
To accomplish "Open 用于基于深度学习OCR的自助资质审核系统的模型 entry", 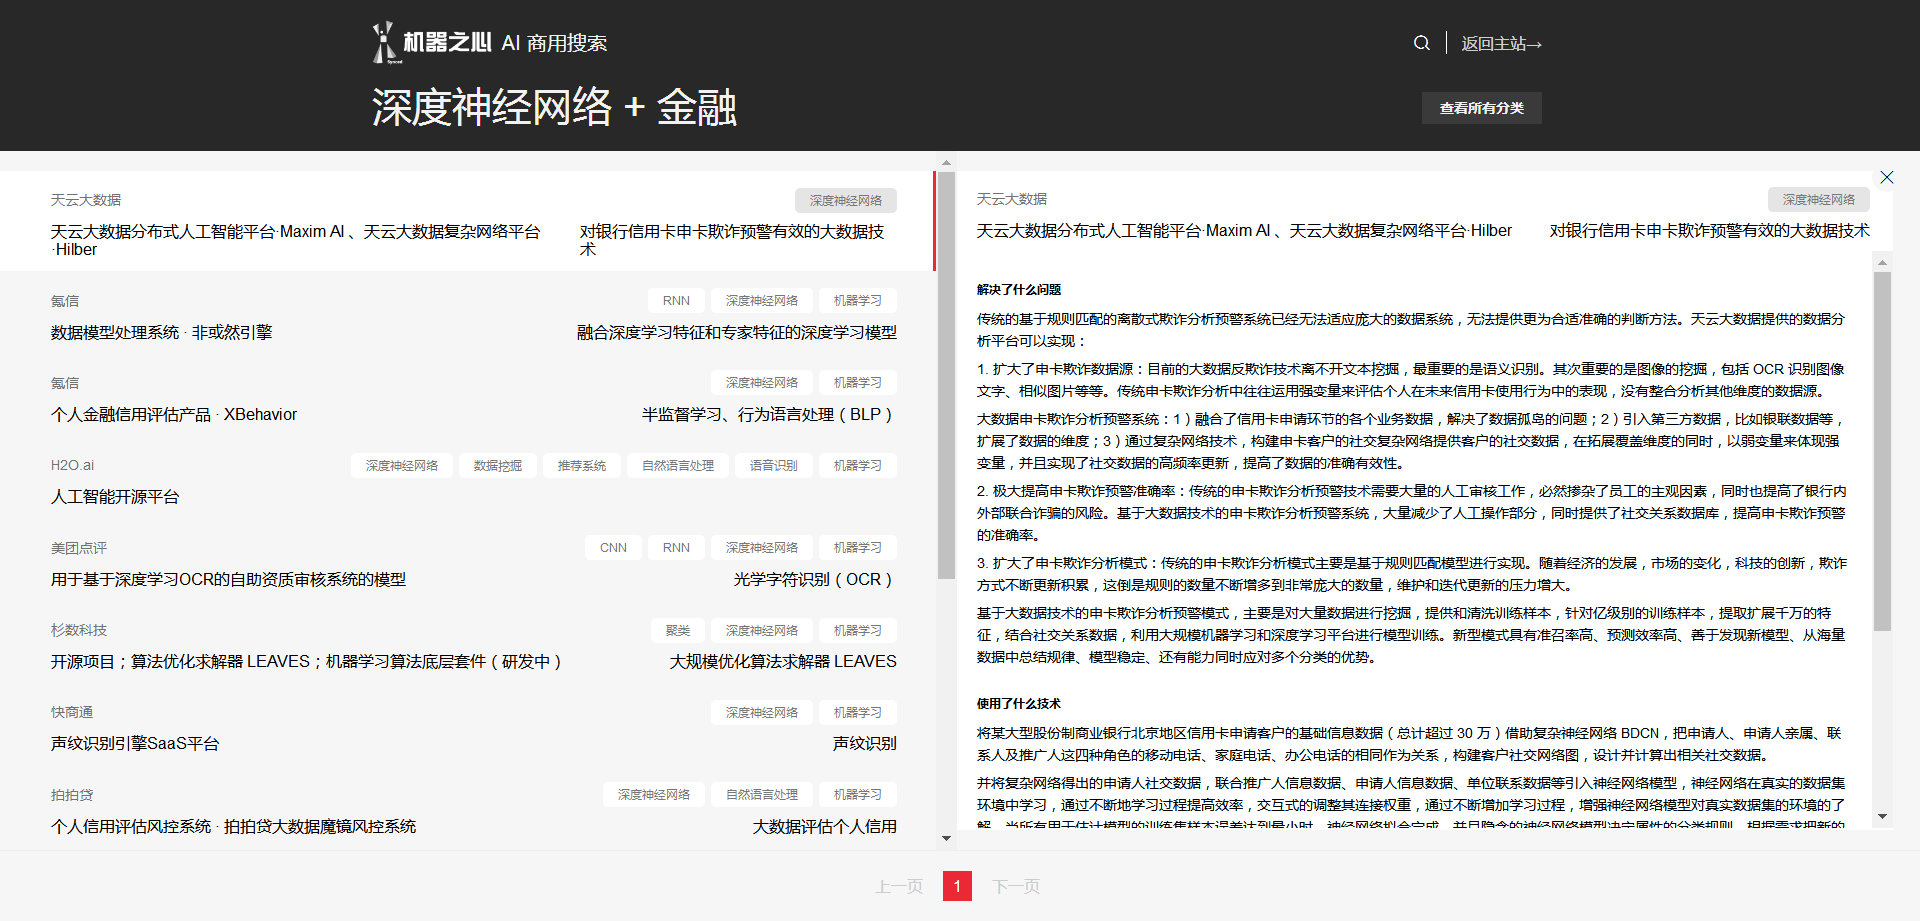I will (228, 579).
